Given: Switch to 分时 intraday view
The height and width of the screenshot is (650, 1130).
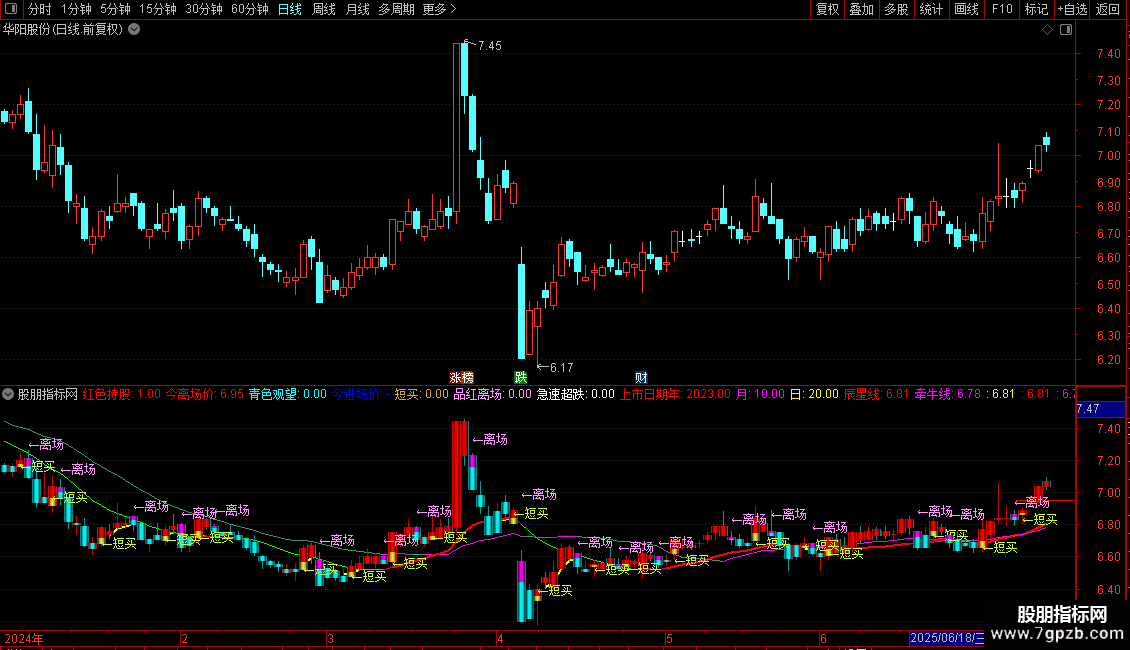Looking at the screenshot, I should [x=40, y=9].
